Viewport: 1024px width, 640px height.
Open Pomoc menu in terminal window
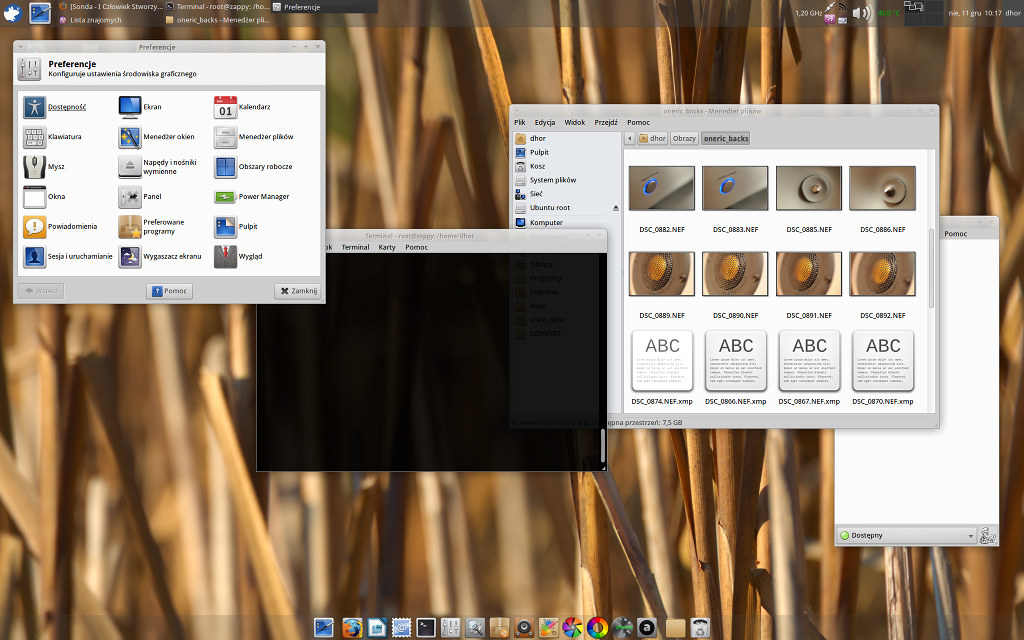[x=416, y=248]
